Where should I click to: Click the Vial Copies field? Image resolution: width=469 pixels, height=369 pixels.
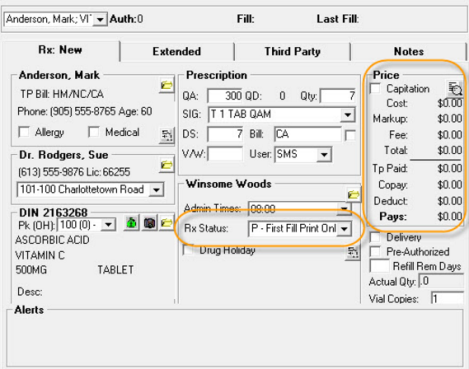(x=447, y=298)
